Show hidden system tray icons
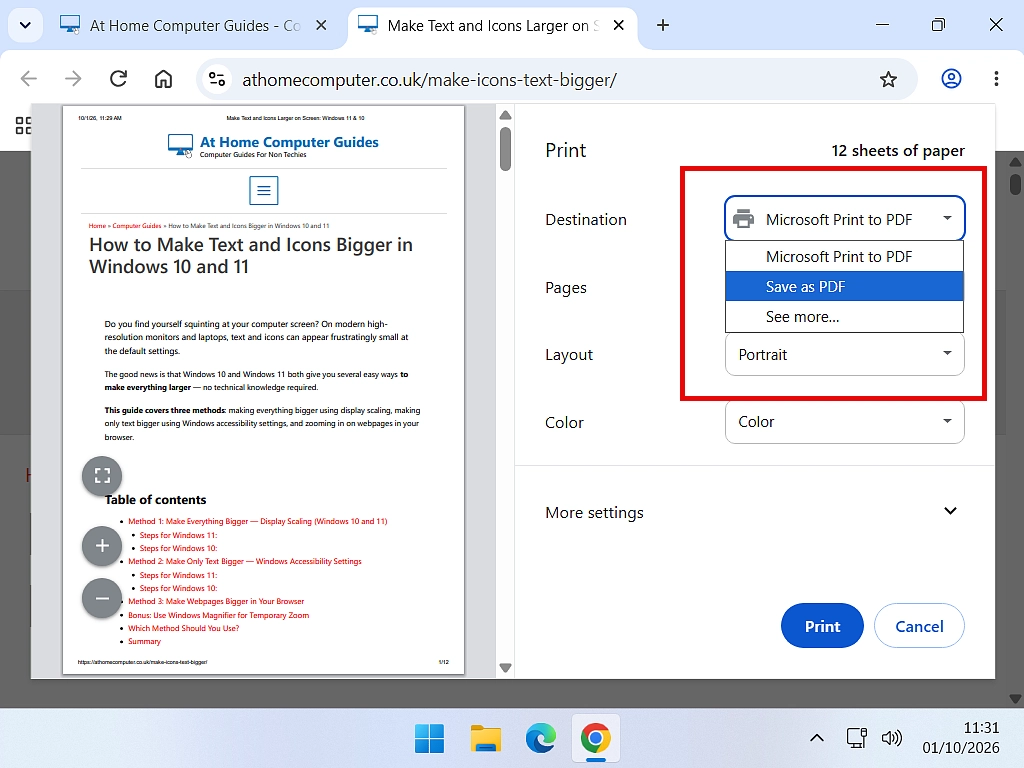Screen dimensions: 1024x768 [816, 739]
